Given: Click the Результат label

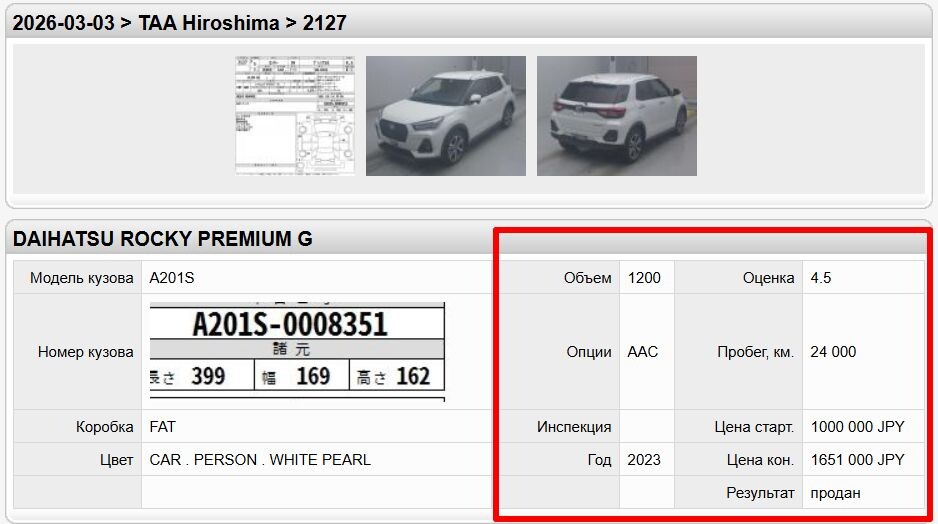Looking at the screenshot, I should (x=760, y=493).
